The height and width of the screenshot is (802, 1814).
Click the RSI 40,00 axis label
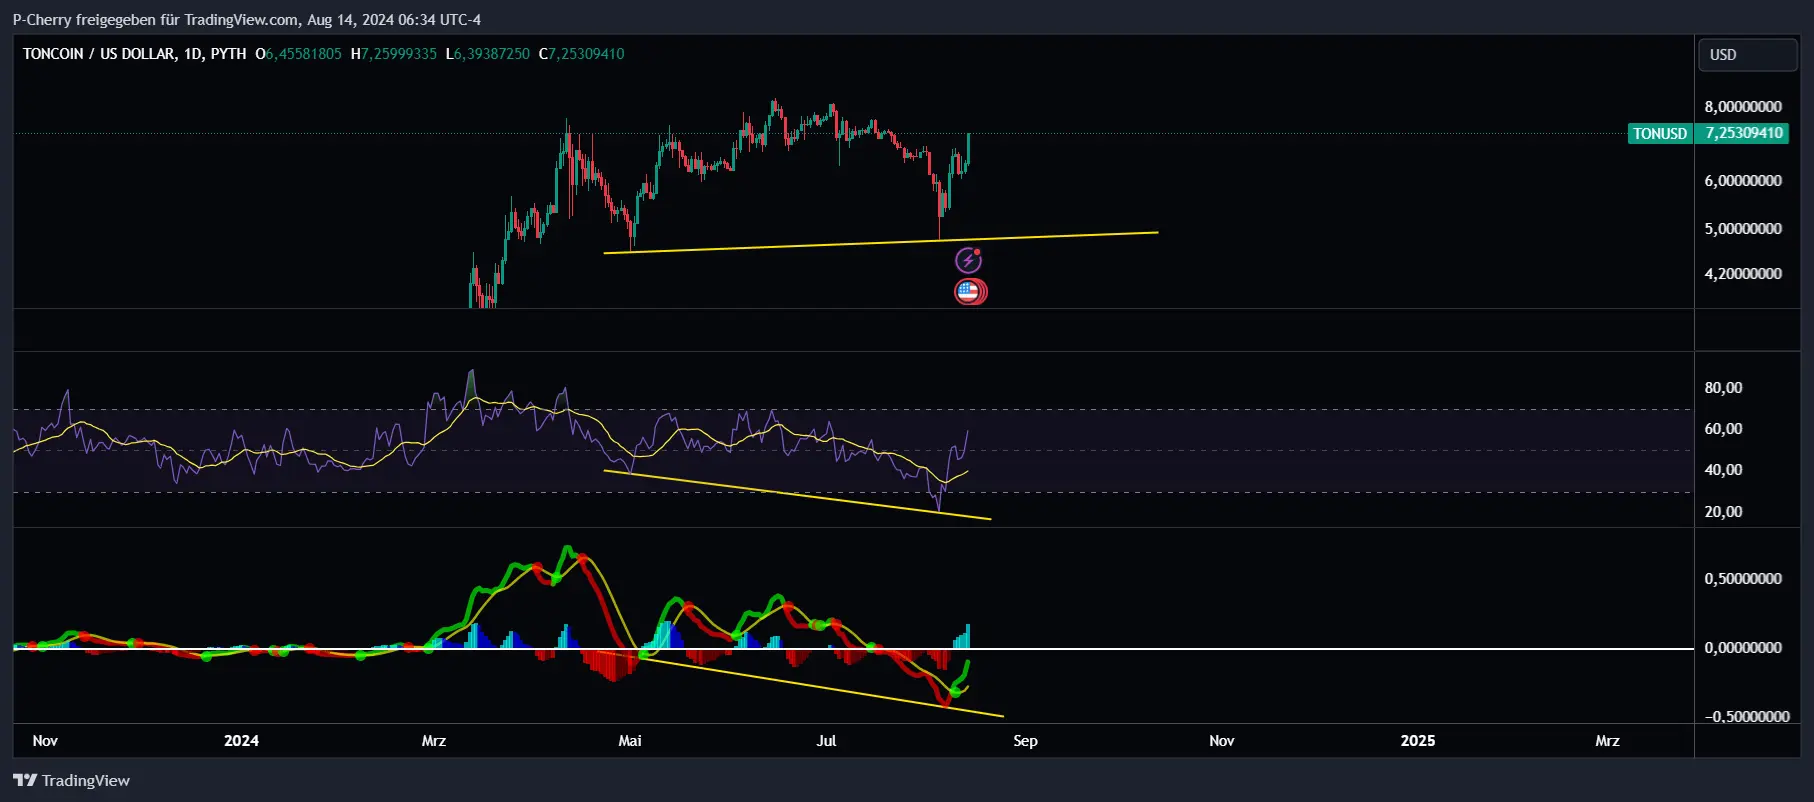(x=1723, y=470)
